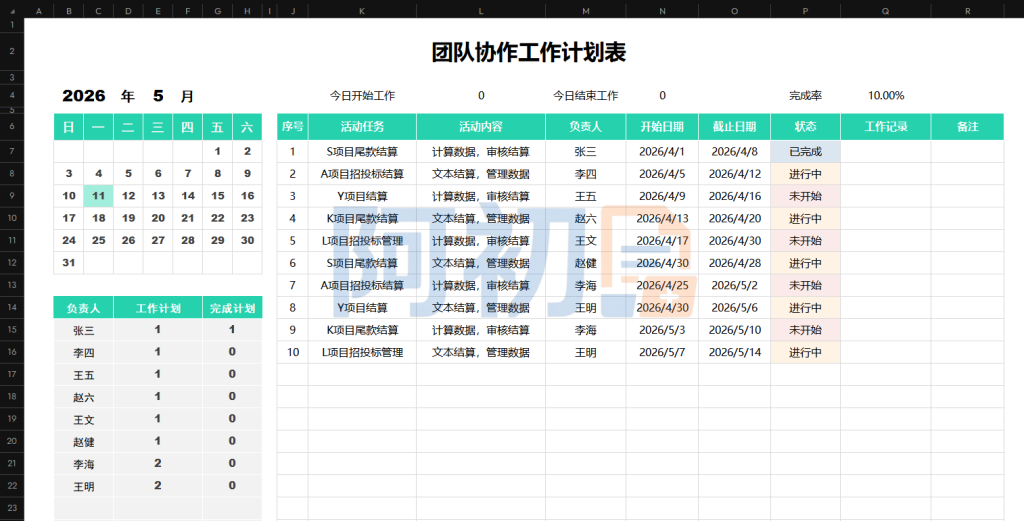
Task: Click the 今日开始工作 label
Action: (362, 95)
